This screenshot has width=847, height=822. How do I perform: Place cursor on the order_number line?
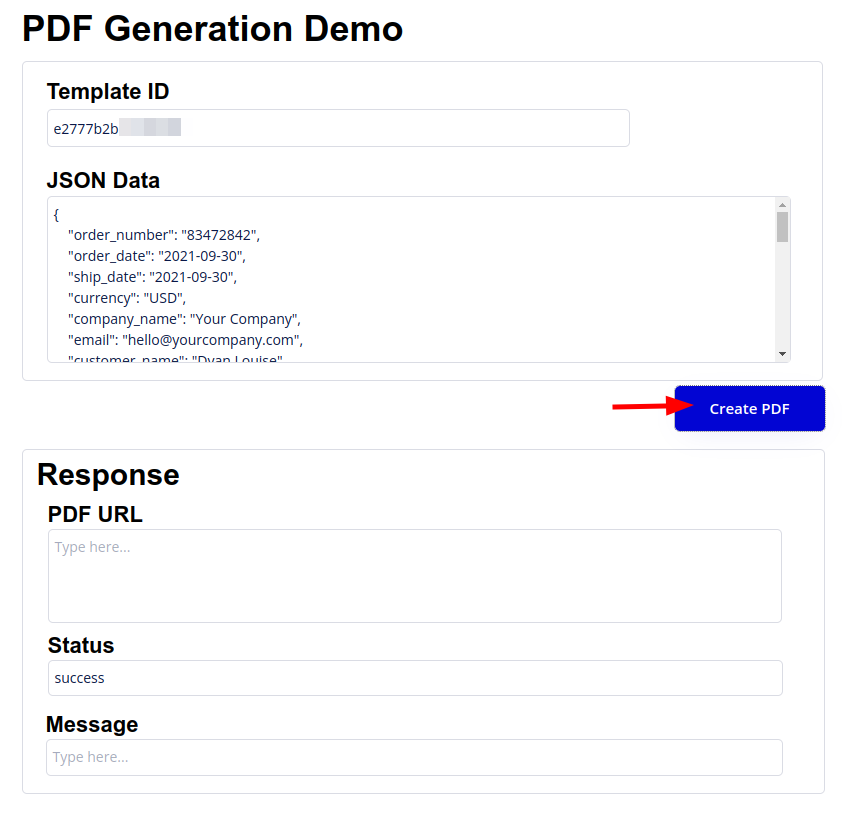click(x=164, y=235)
